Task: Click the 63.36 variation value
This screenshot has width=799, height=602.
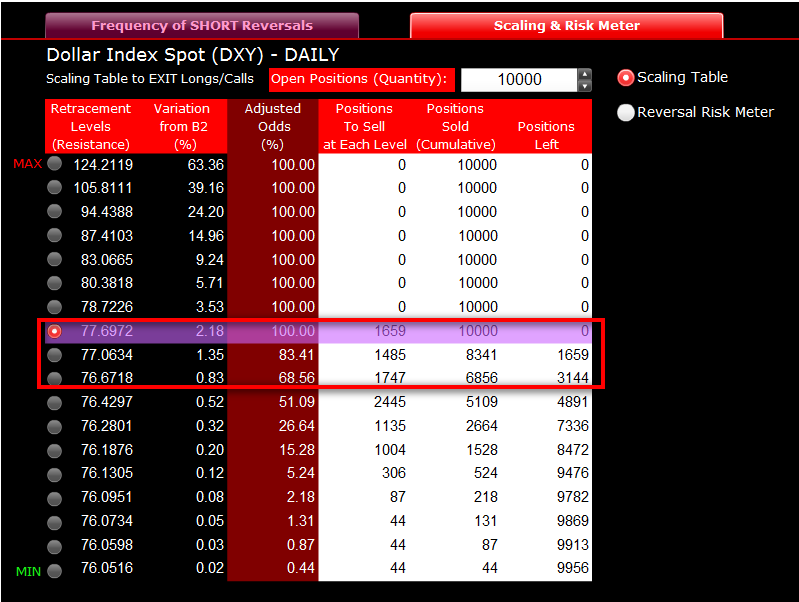Action: pyautogui.click(x=206, y=165)
